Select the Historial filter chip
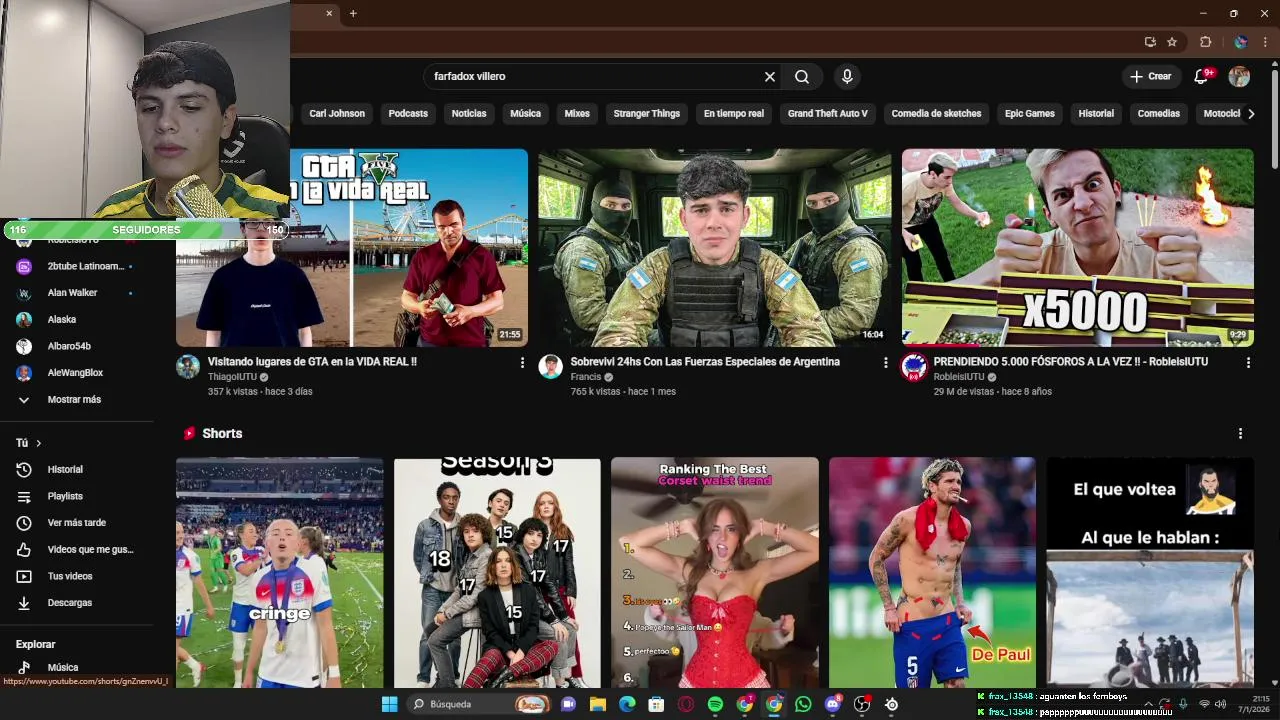The image size is (1280, 720). tap(1096, 114)
